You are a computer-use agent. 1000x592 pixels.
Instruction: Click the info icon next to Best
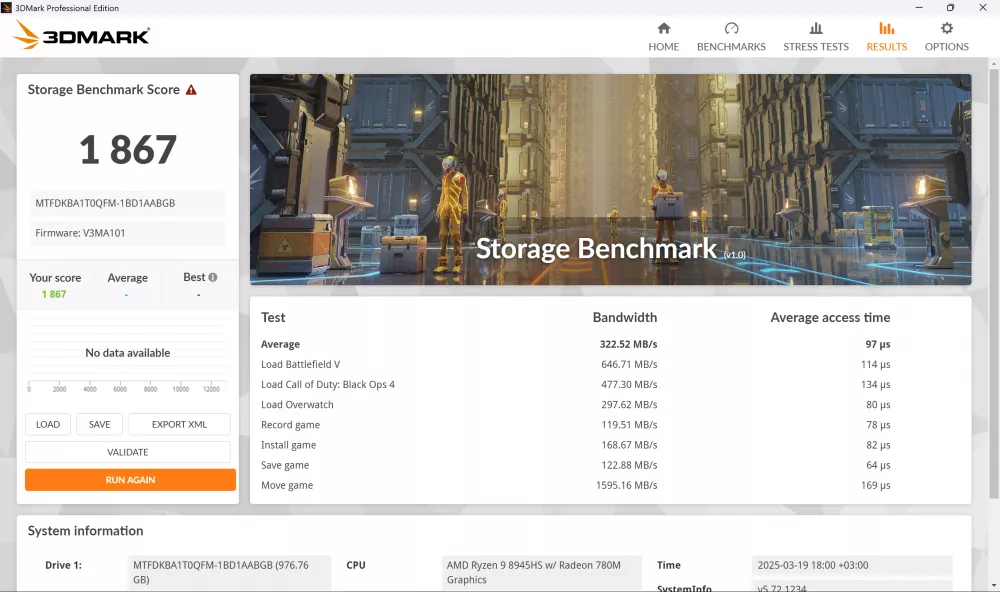tap(213, 277)
